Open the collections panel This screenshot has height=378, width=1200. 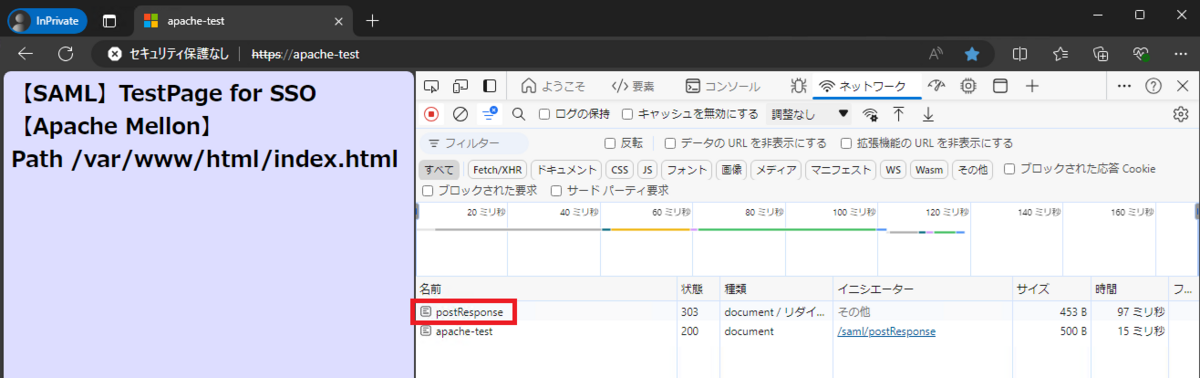[1101, 54]
